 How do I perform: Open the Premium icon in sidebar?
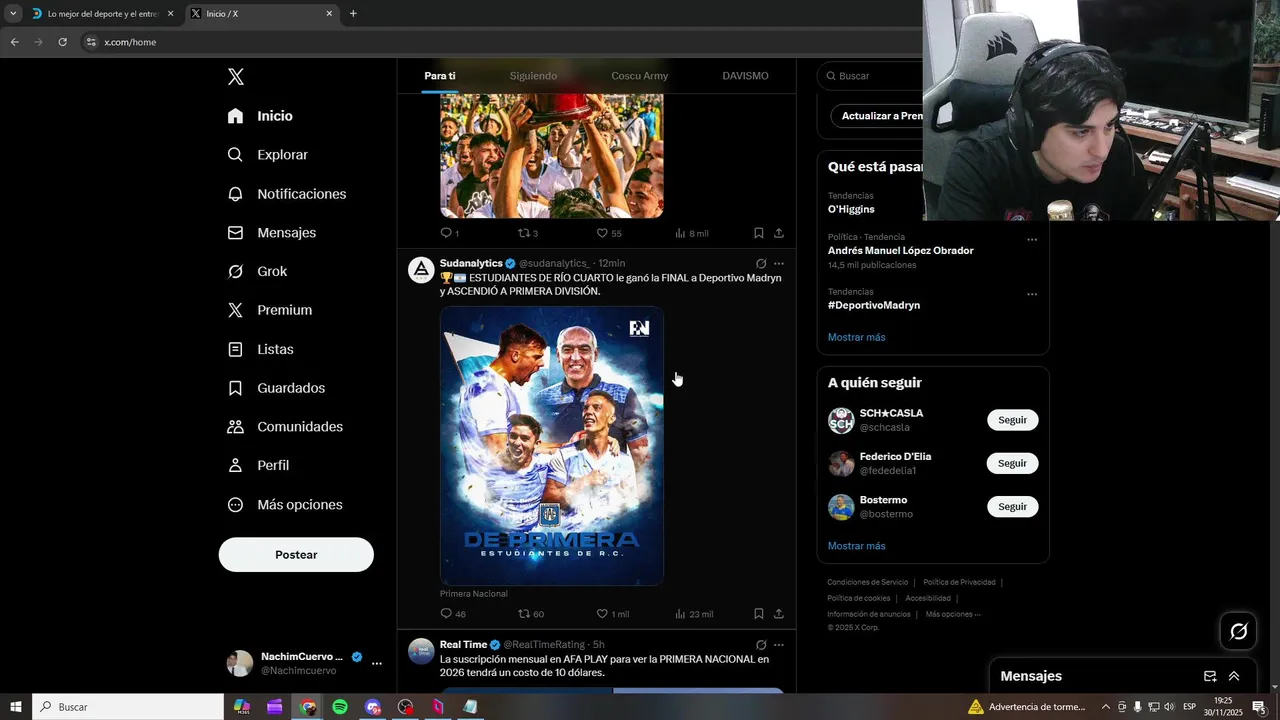point(235,310)
